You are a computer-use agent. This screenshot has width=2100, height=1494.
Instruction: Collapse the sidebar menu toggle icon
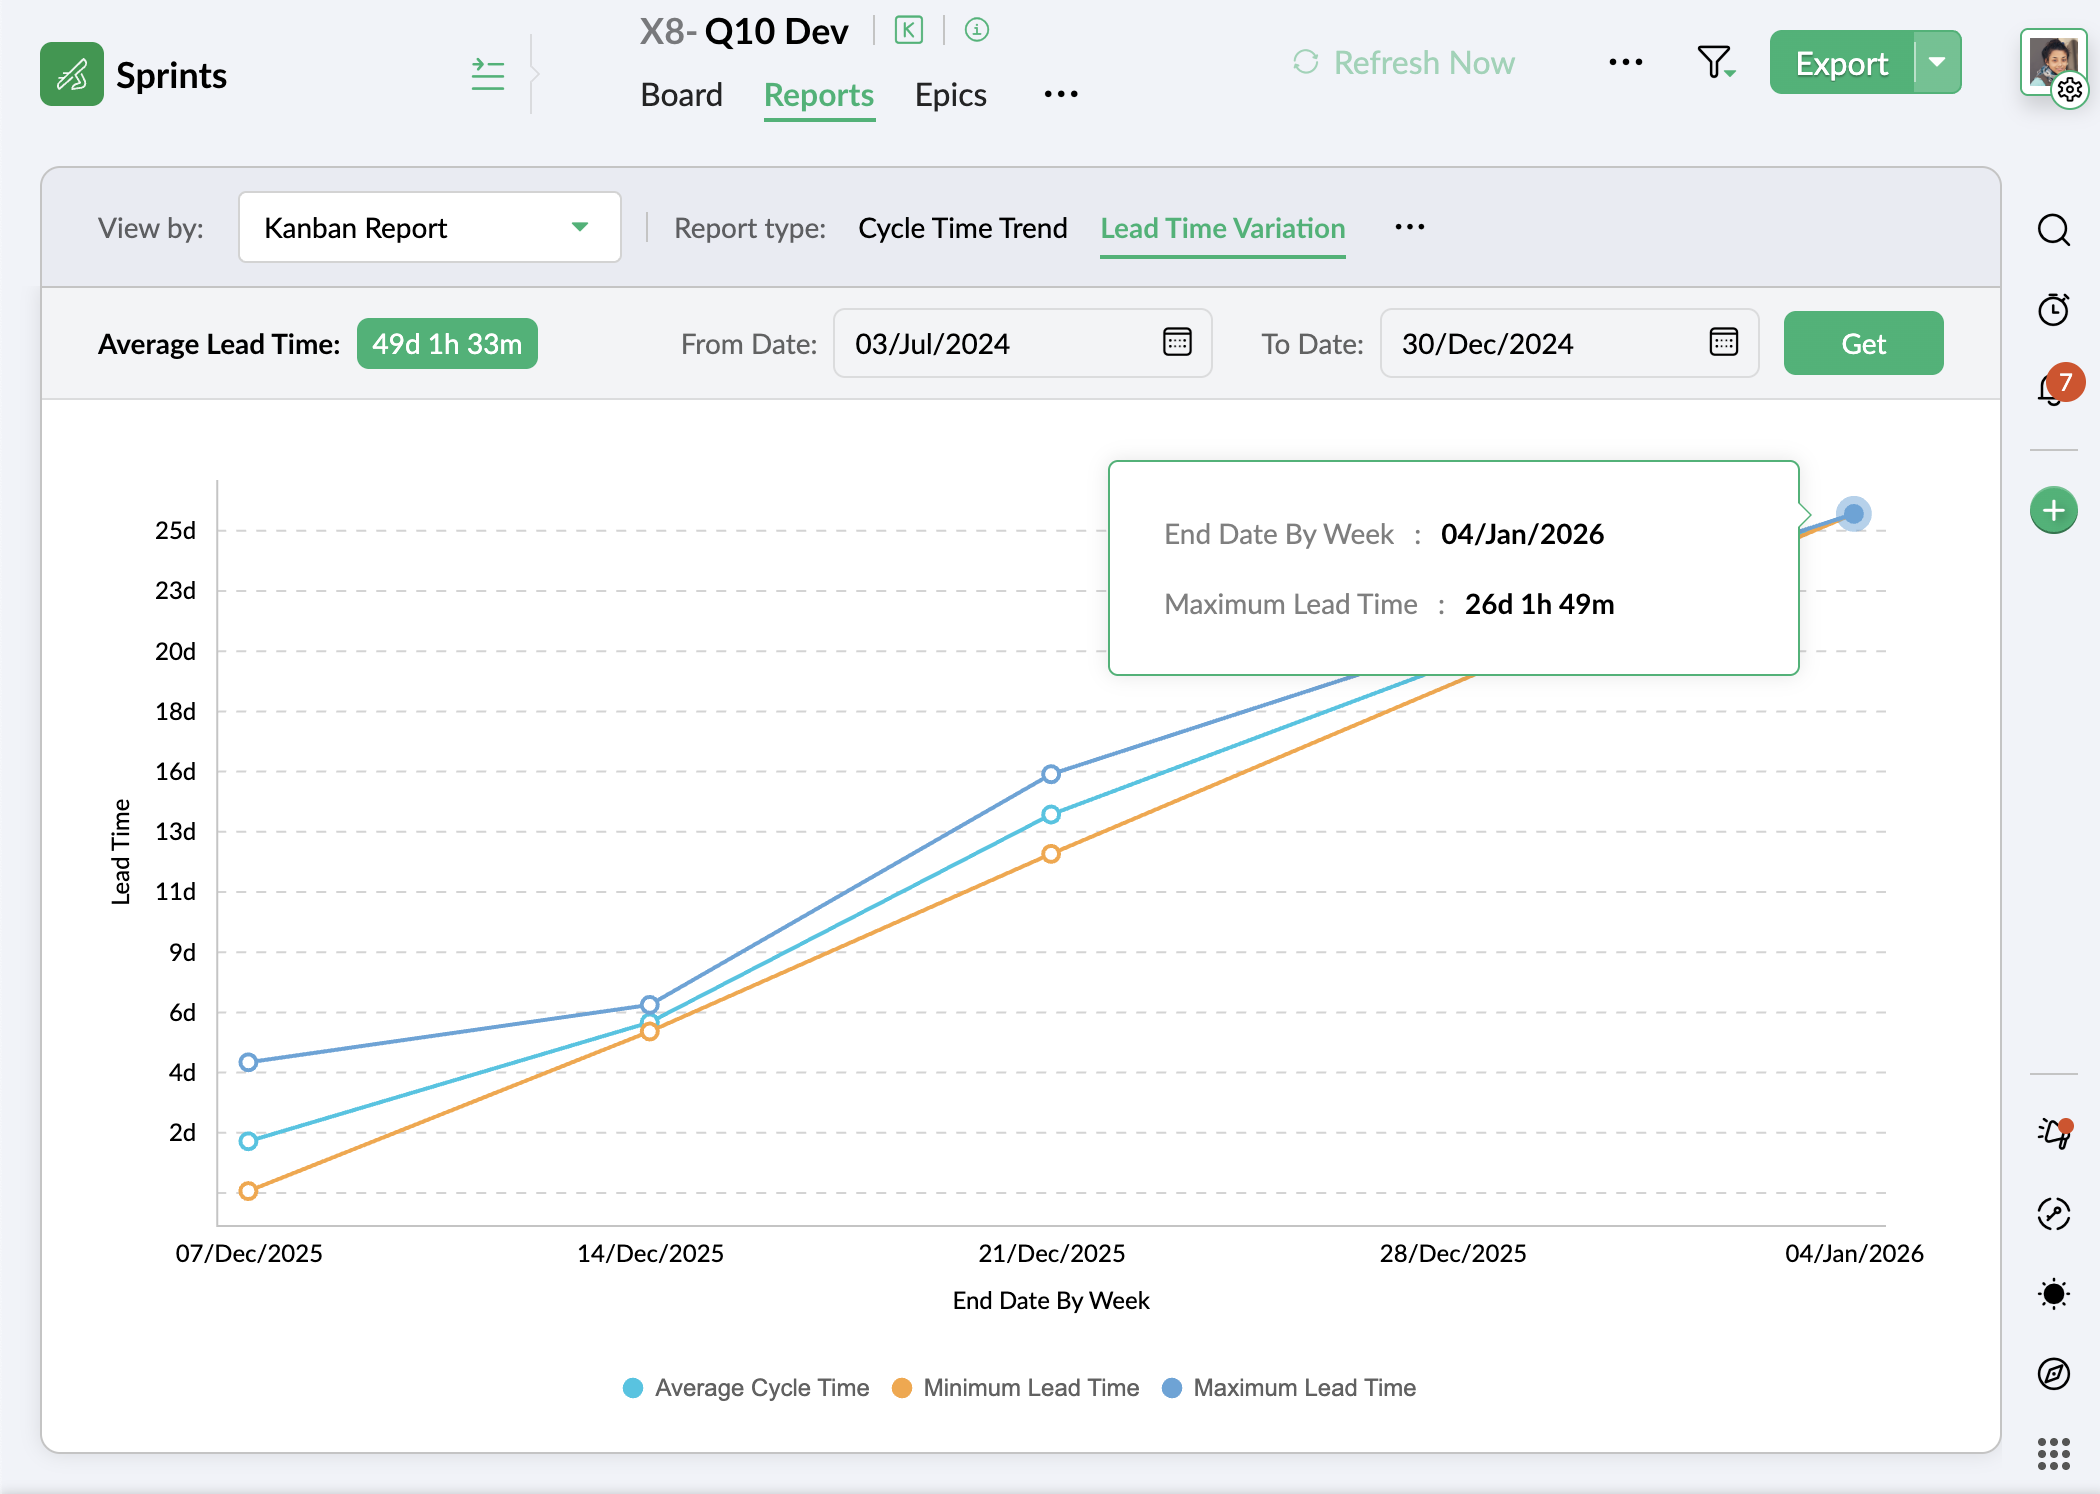pos(487,75)
